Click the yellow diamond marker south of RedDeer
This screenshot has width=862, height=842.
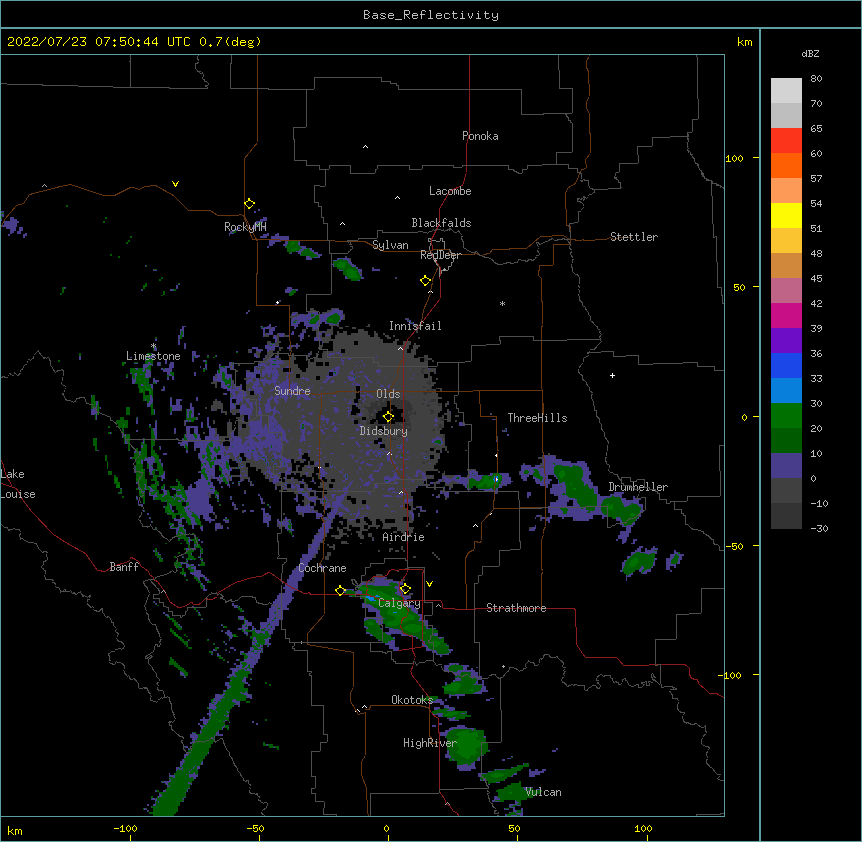pos(425,280)
